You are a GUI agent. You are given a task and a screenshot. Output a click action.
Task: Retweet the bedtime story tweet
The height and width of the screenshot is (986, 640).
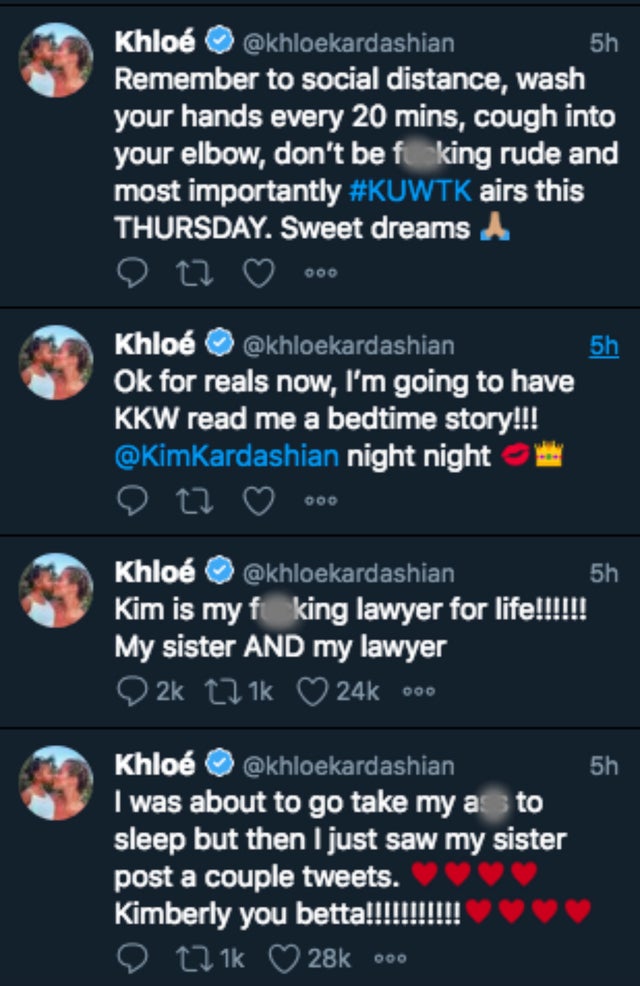[x=194, y=501]
